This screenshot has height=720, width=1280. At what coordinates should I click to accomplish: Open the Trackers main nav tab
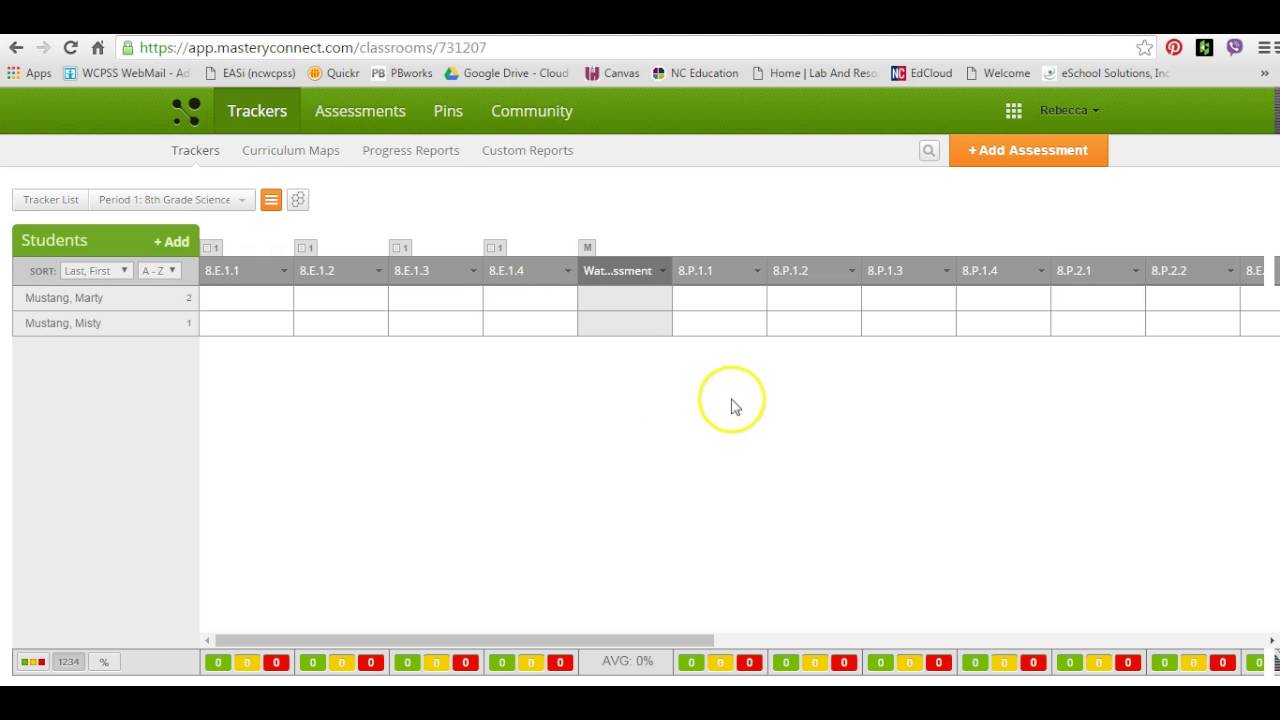(x=257, y=111)
